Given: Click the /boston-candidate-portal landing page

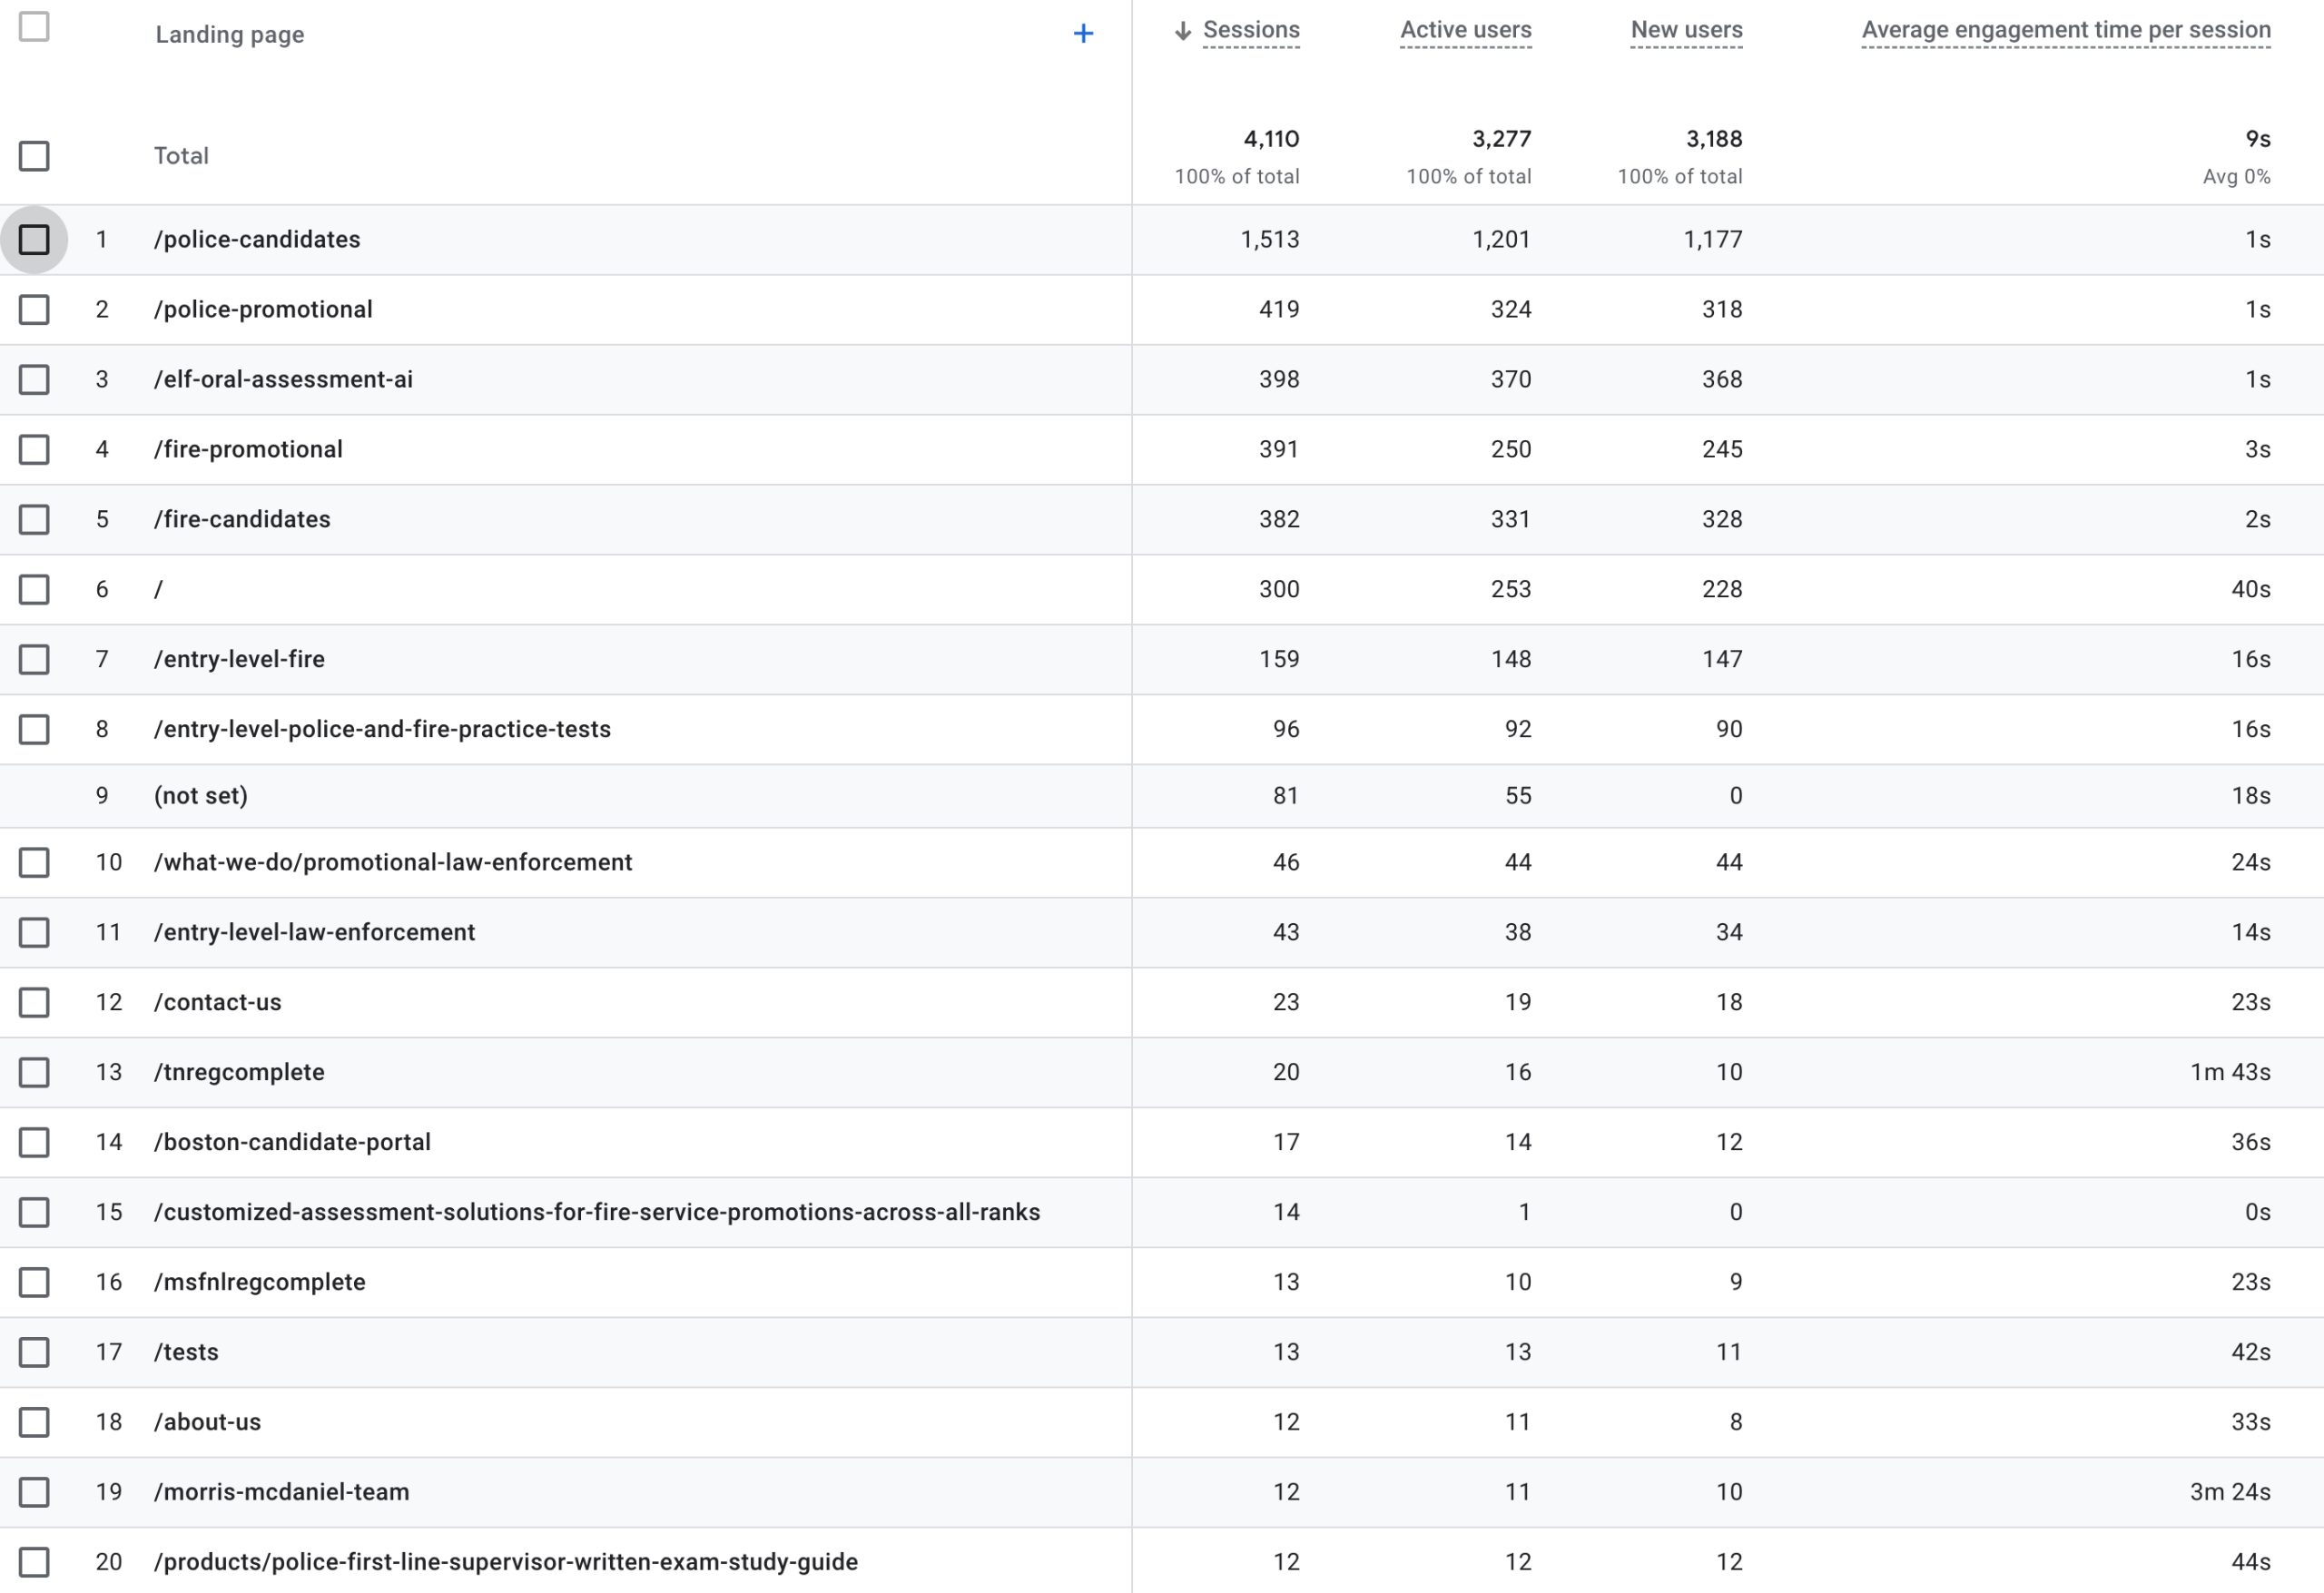Looking at the screenshot, I should point(292,1143).
